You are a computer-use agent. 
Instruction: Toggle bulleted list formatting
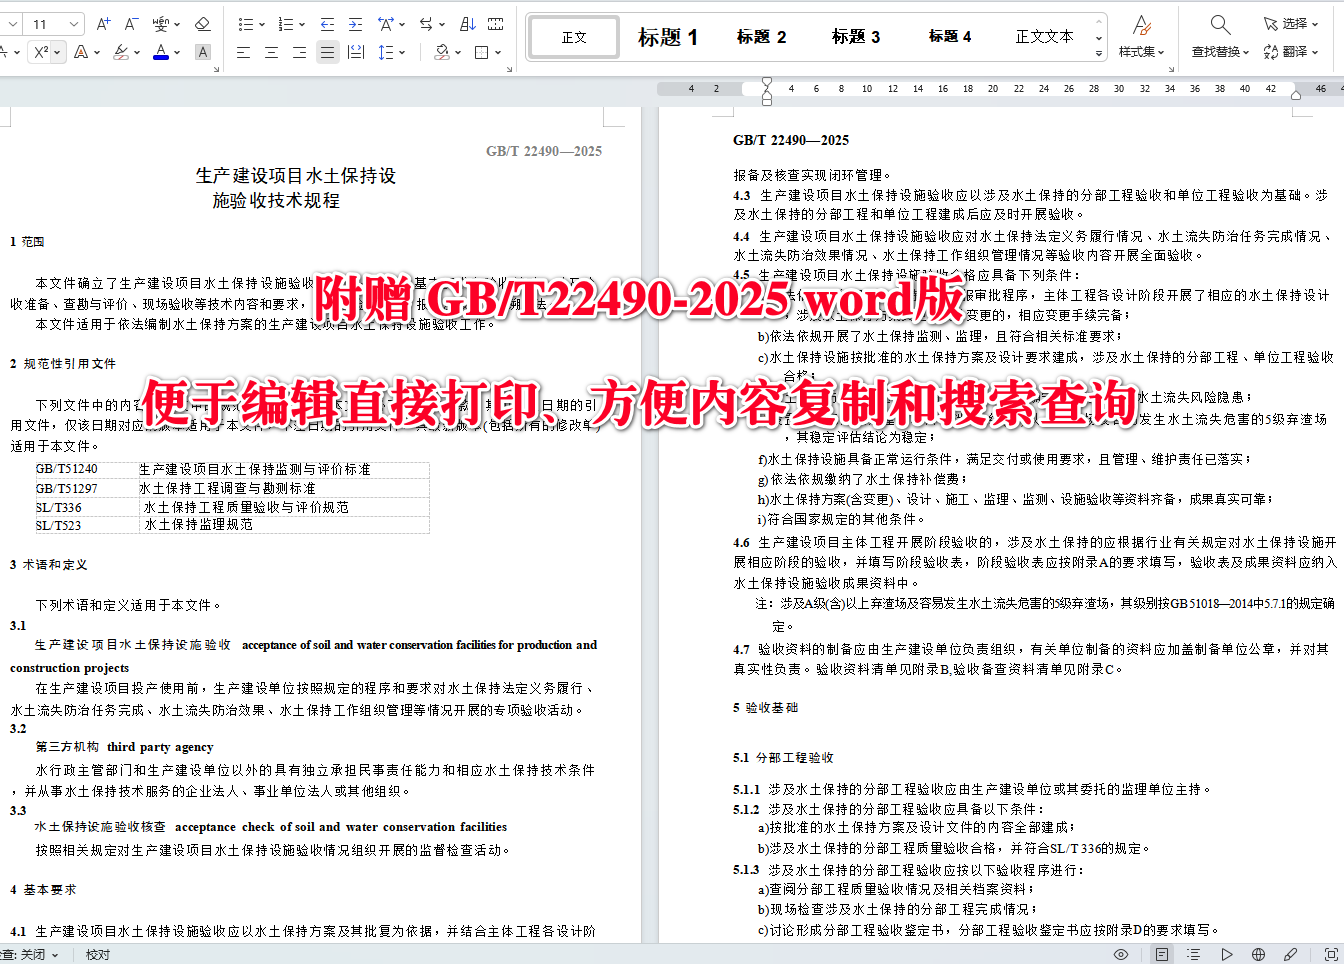click(x=246, y=23)
